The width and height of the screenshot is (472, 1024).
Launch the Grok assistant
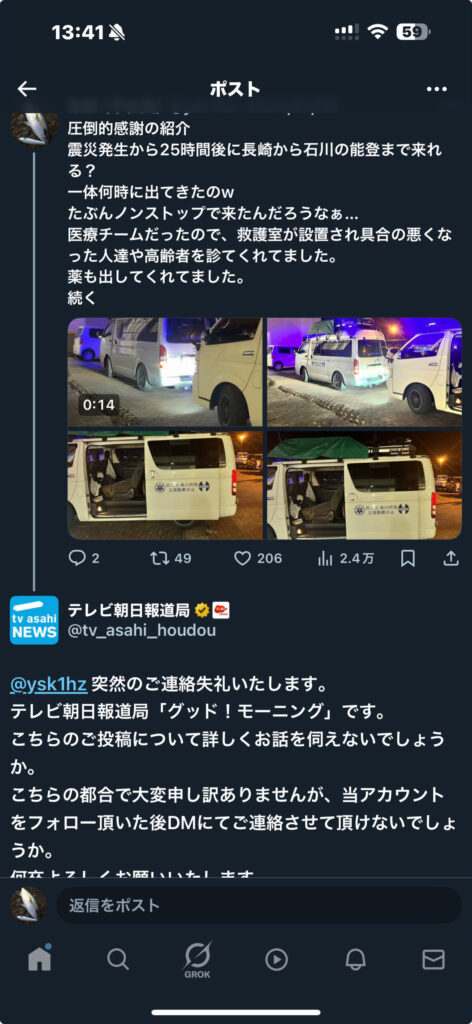pyautogui.click(x=197, y=959)
